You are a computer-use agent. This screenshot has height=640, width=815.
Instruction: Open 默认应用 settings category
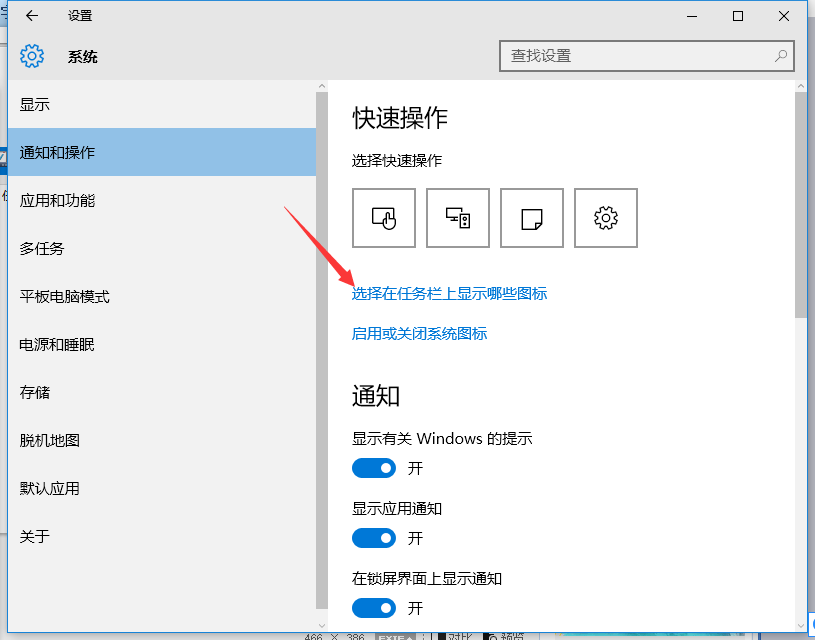[x=162, y=488]
